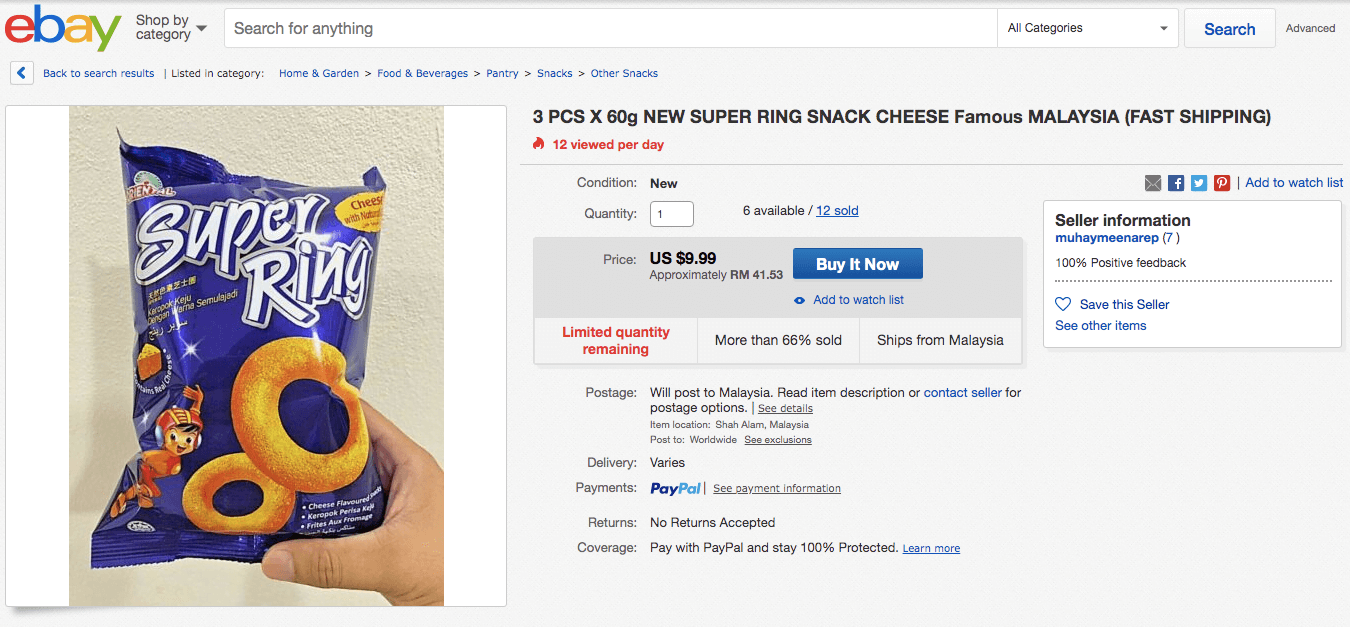The height and width of the screenshot is (627, 1350).
Task: Expand the All Categories dropdown
Action: point(1088,28)
